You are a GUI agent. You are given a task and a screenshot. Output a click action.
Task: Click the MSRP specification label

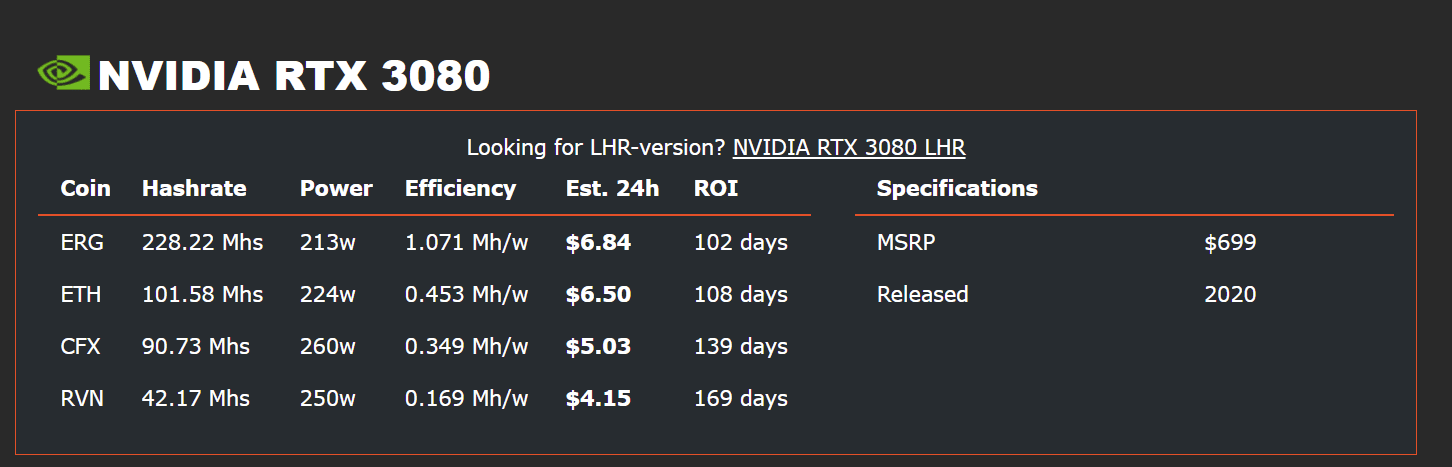[906, 242]
